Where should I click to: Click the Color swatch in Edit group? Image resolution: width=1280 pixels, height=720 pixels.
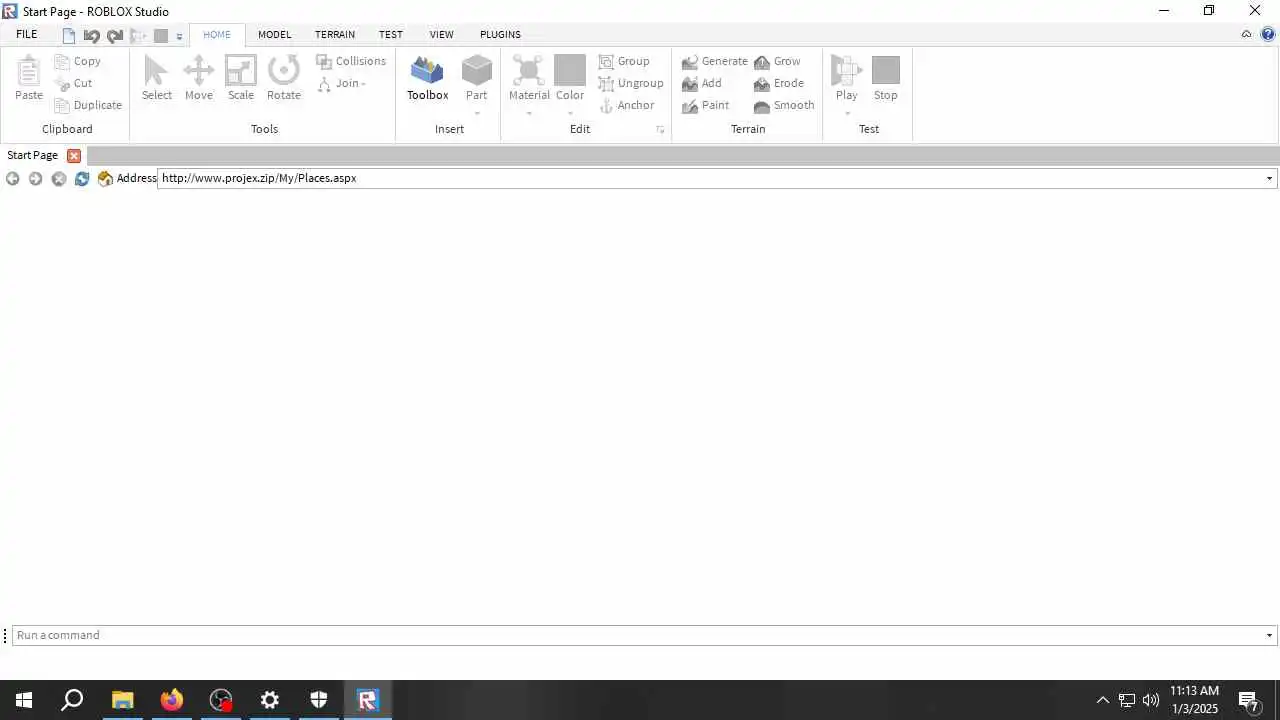[570, 70]
